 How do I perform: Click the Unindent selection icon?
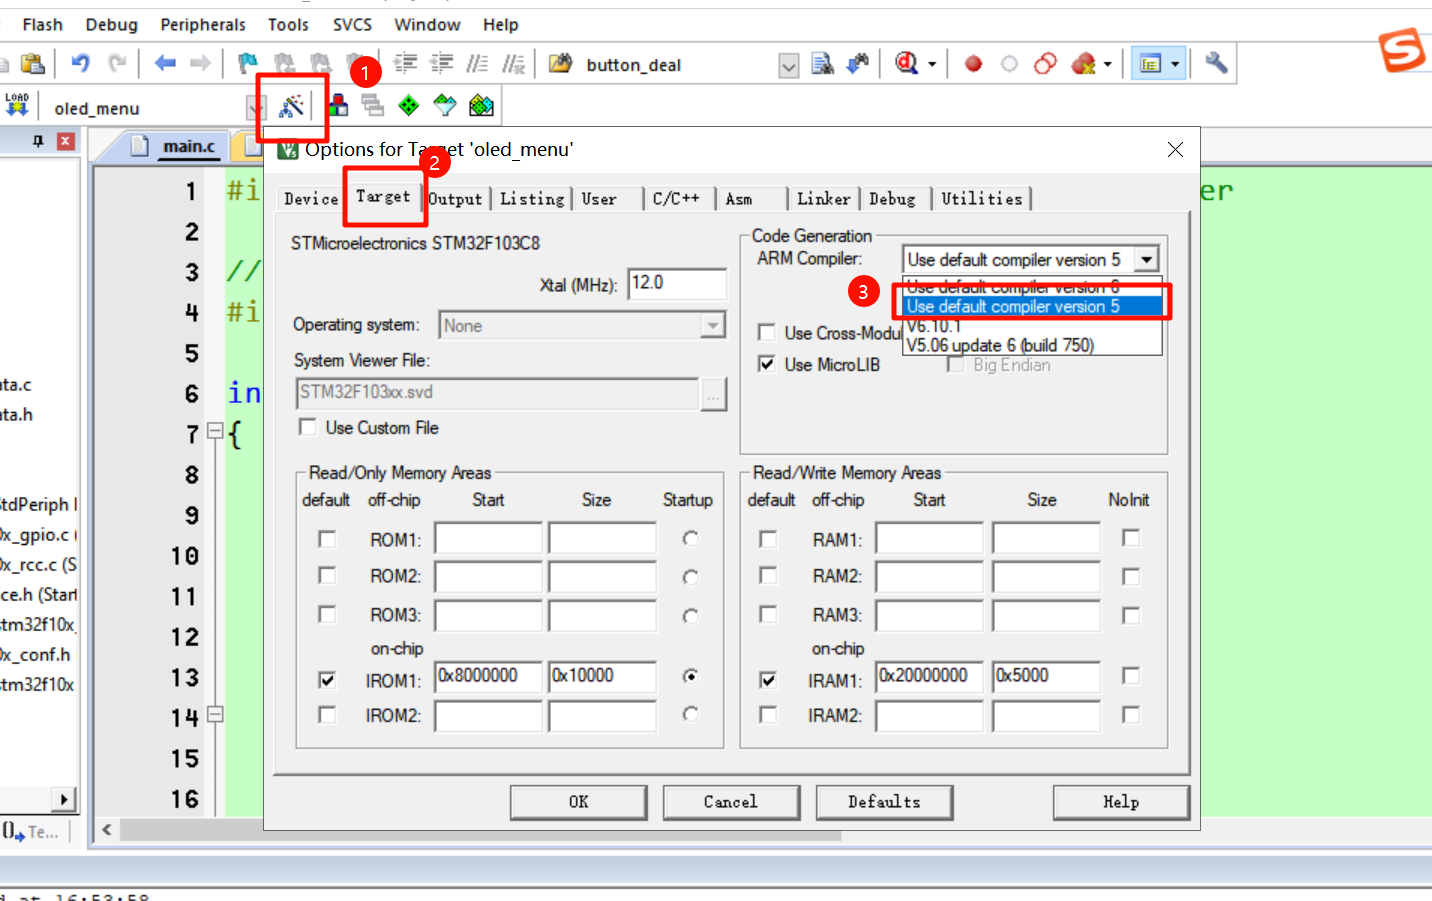click(441, 64)
